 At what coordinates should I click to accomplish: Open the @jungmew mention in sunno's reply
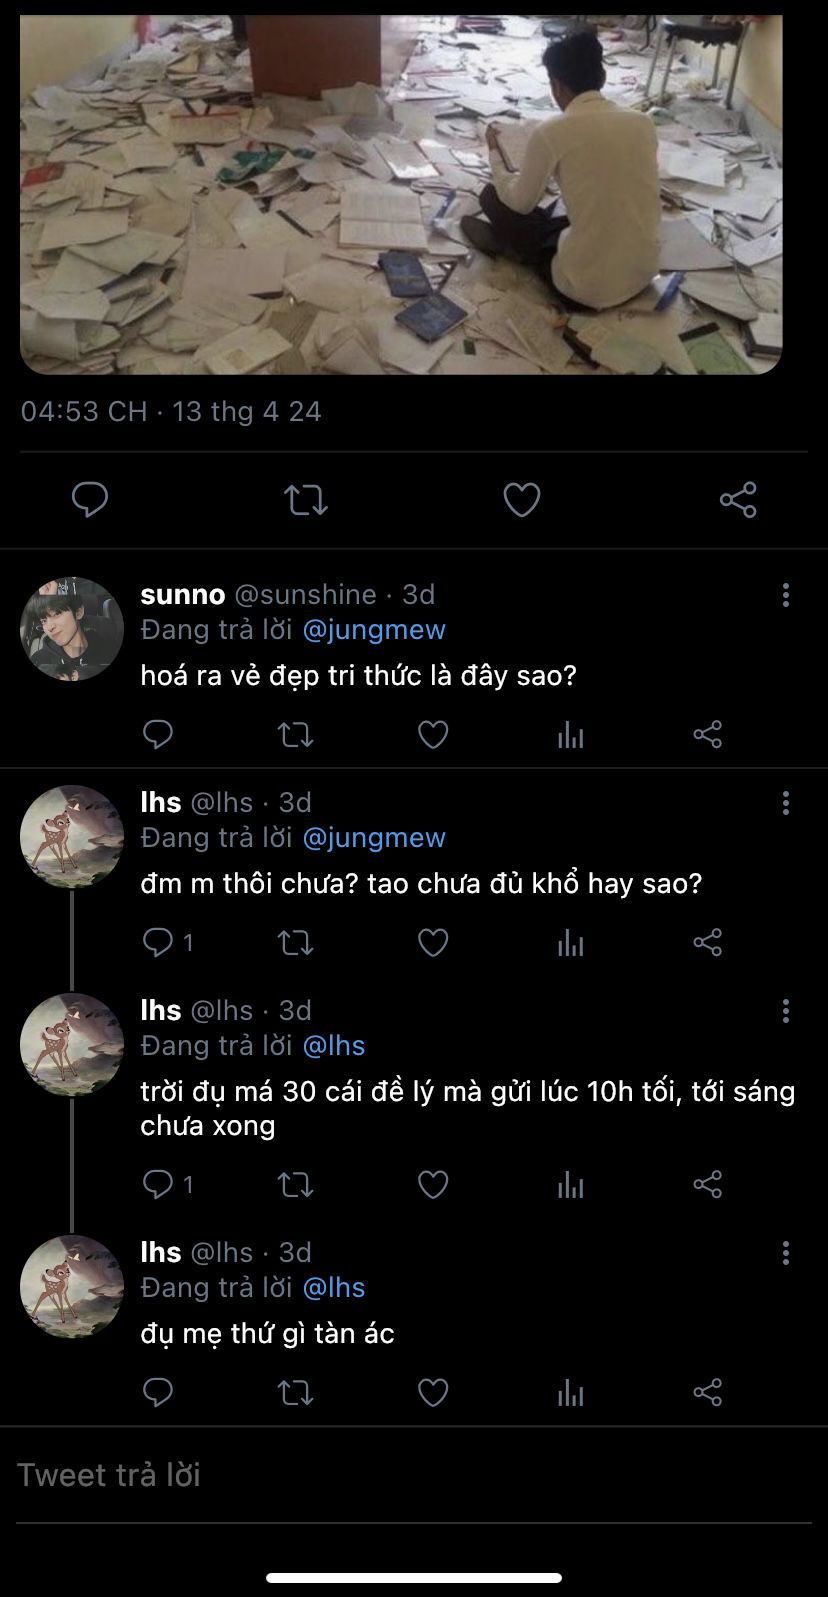tap(373, 629)
